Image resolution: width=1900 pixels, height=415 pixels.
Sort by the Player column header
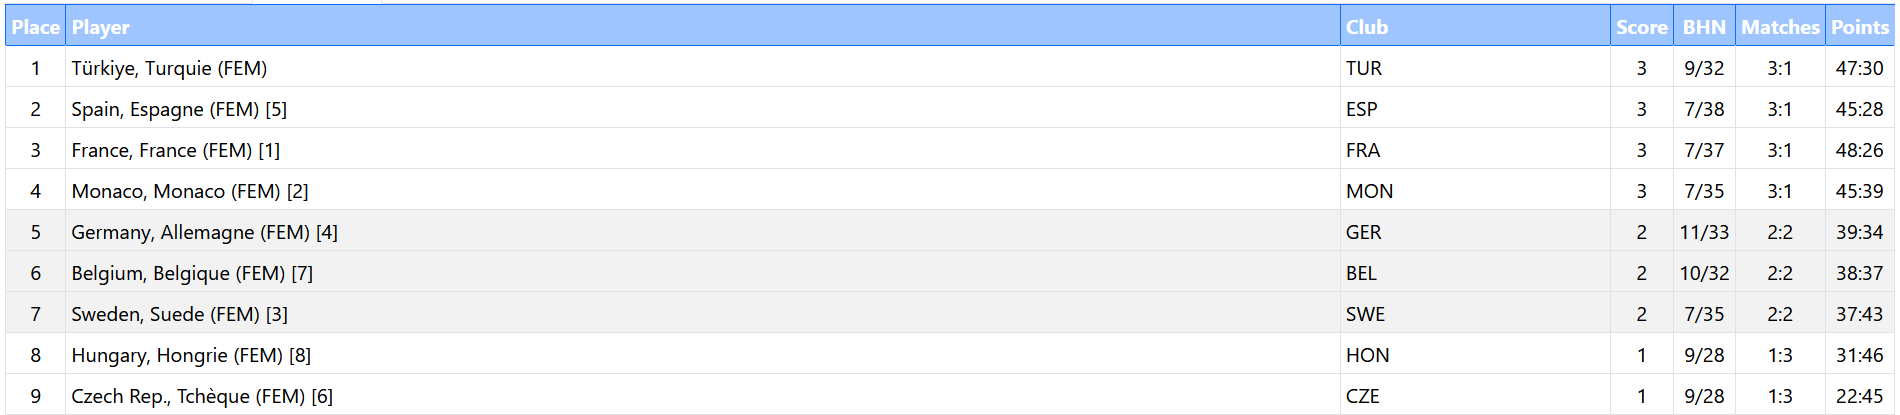click(x=101, y=27)
